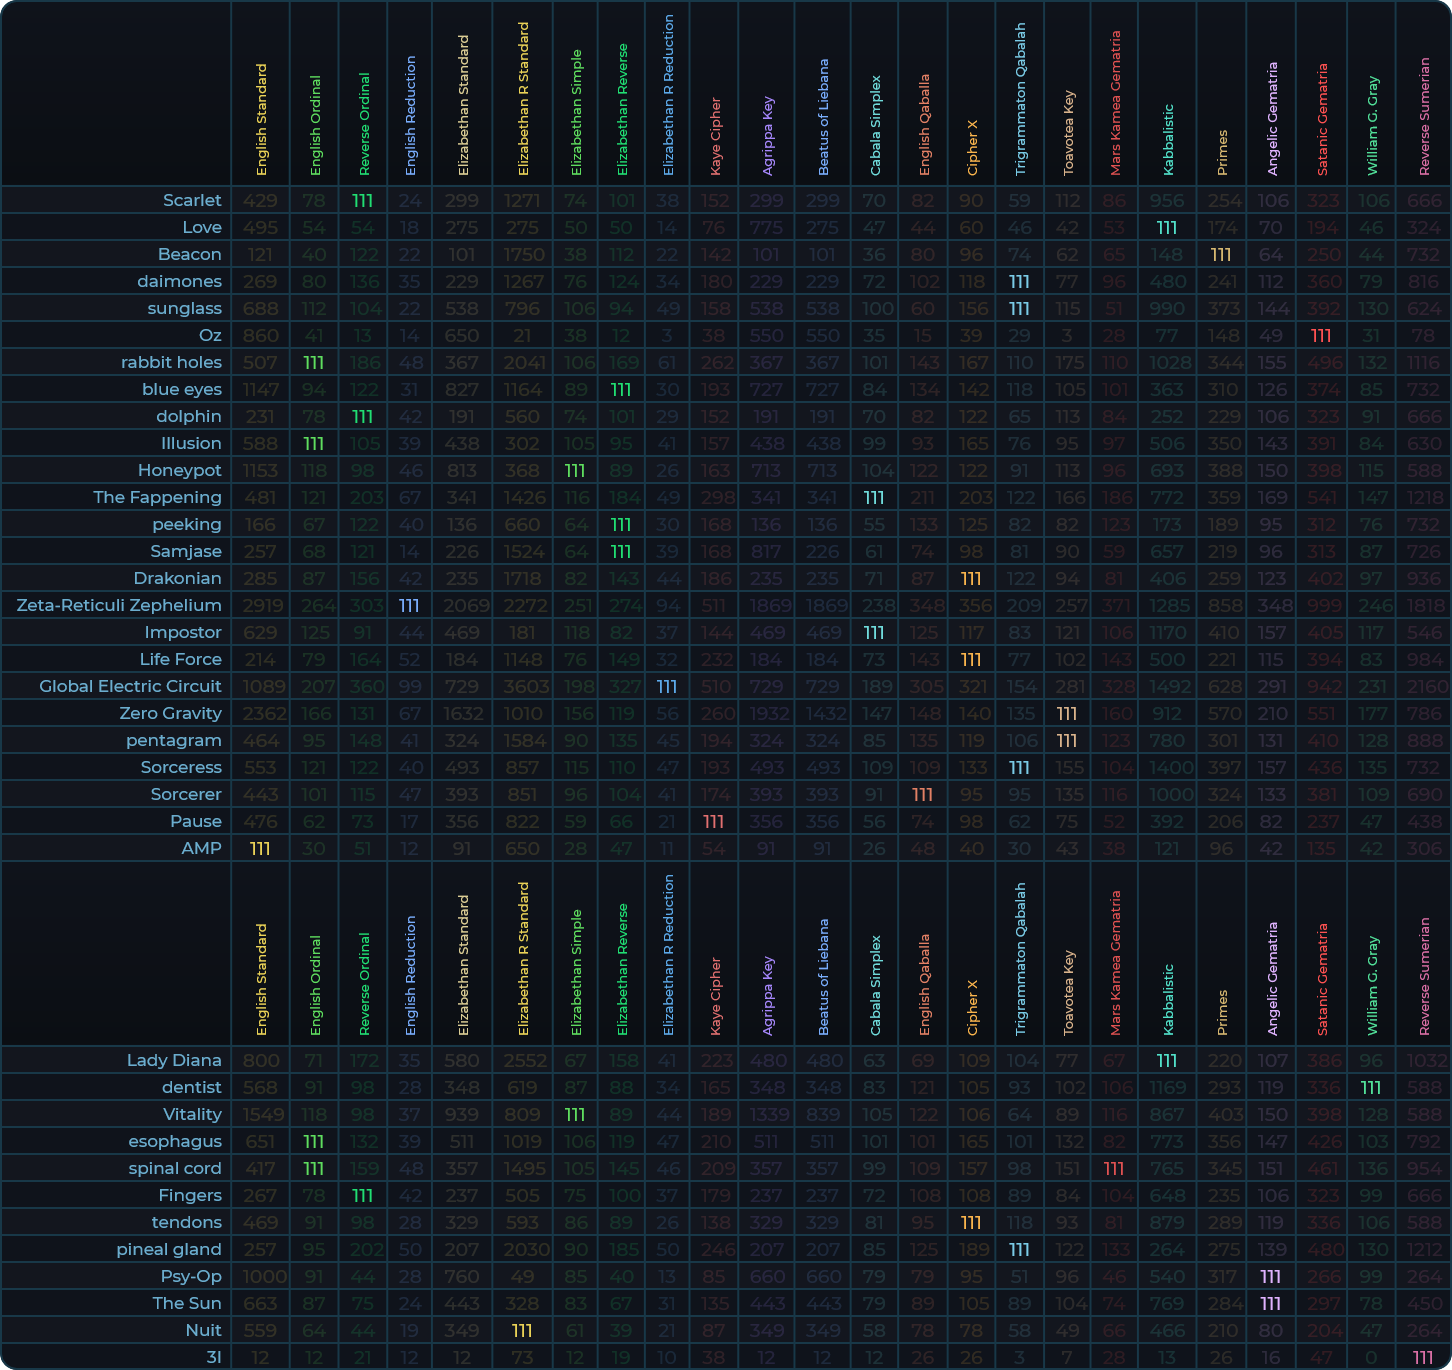Select the highlighted 111 in the Oz row
This screenshot has width=1452, height=1370.
pyautogui.click(x=1321, y=336)
